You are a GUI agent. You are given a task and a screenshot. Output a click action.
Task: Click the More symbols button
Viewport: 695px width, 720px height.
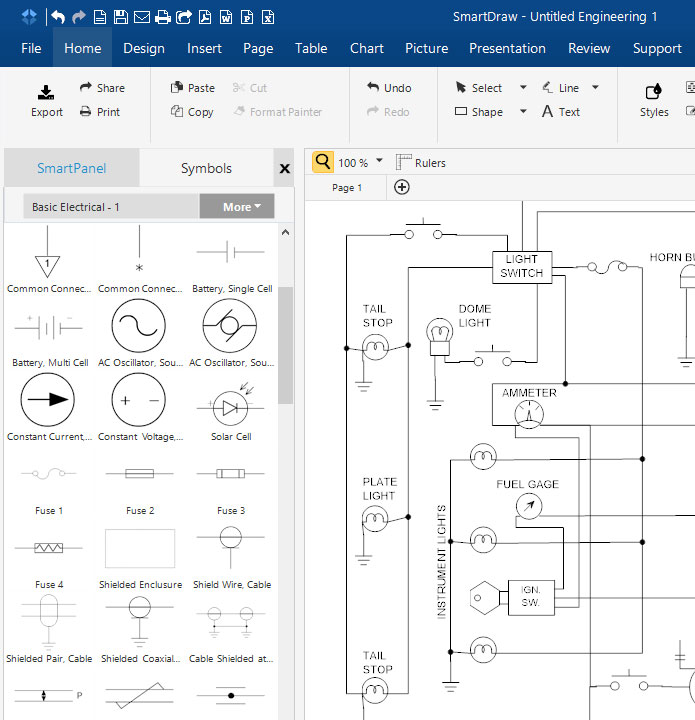coord(237,207)
